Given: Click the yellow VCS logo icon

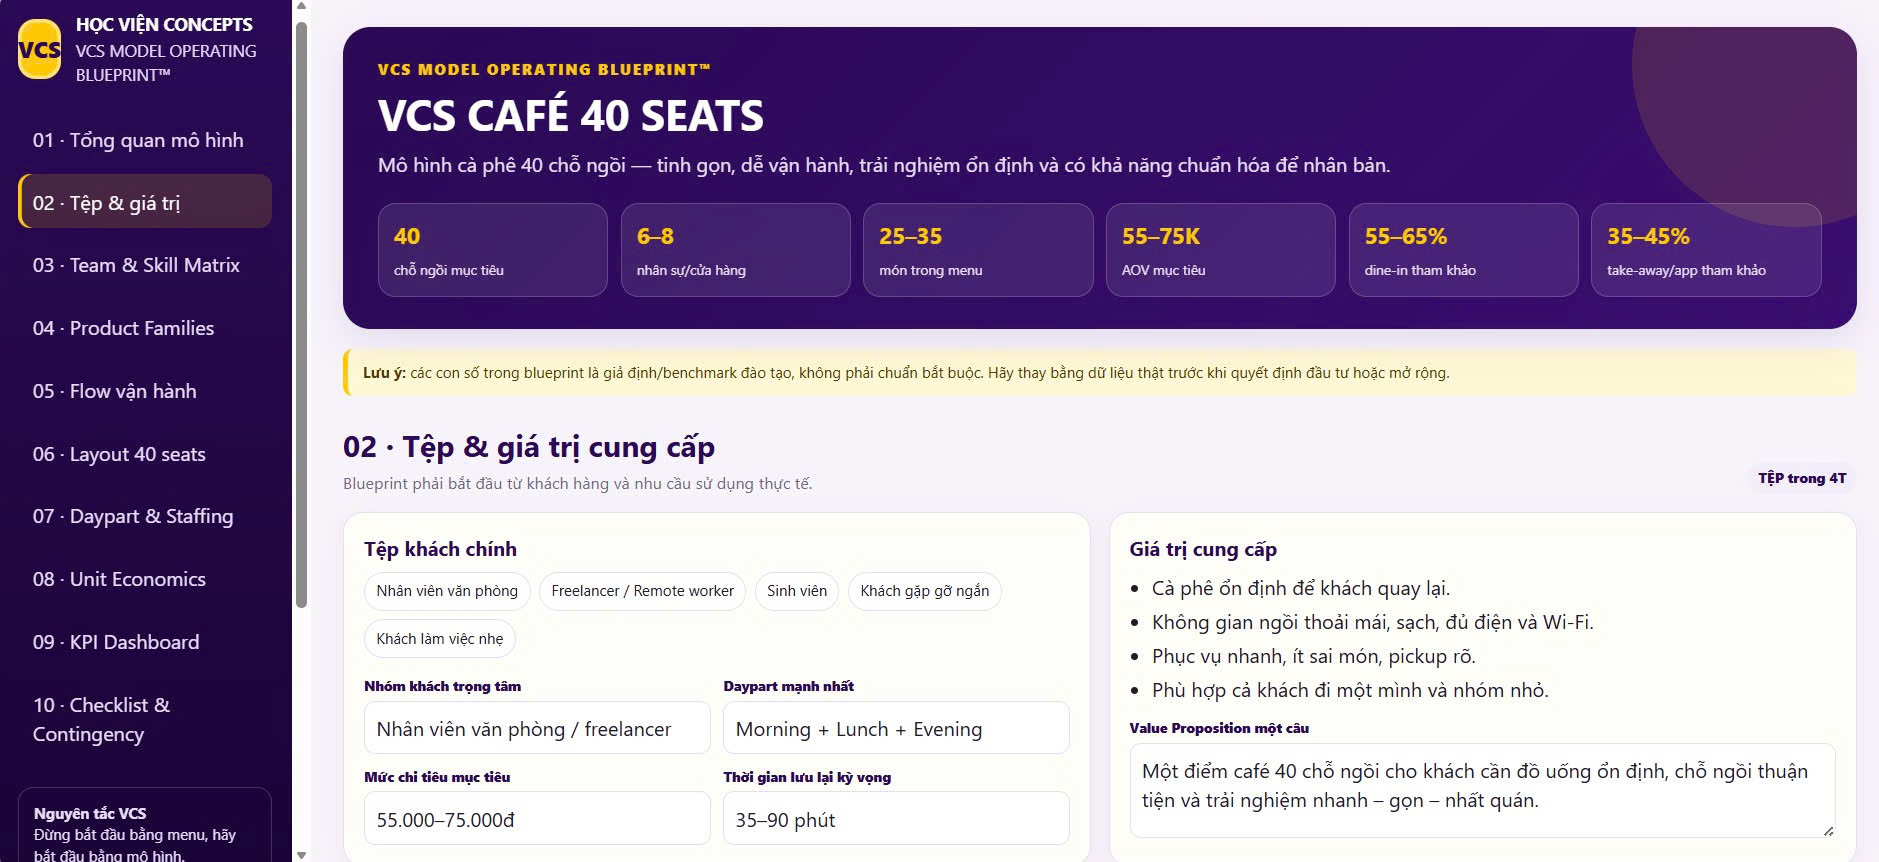Looking at the screenshot, I should [40, 49].
